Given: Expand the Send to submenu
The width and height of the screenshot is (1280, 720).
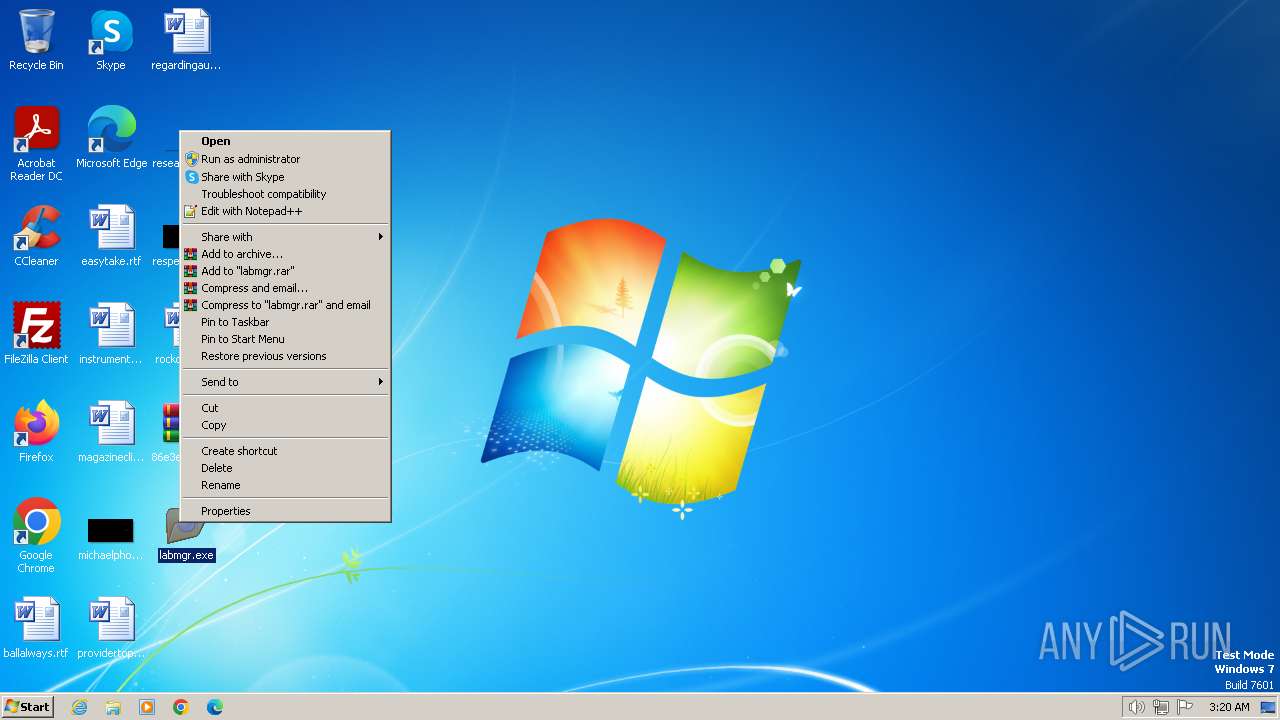Looking at the screenshot, I should pyautogui.click(x=285, y=382).
